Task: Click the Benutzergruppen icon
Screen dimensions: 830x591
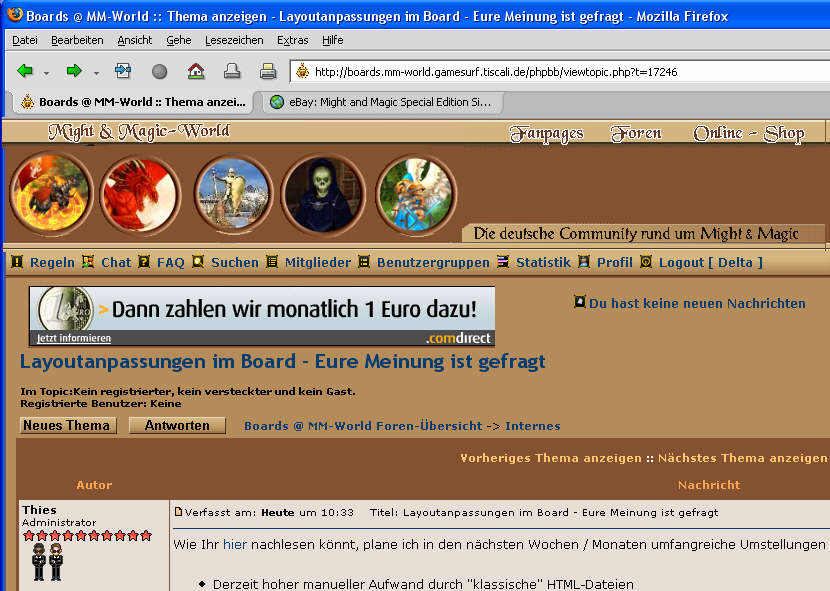Action: tap(364, 262)
